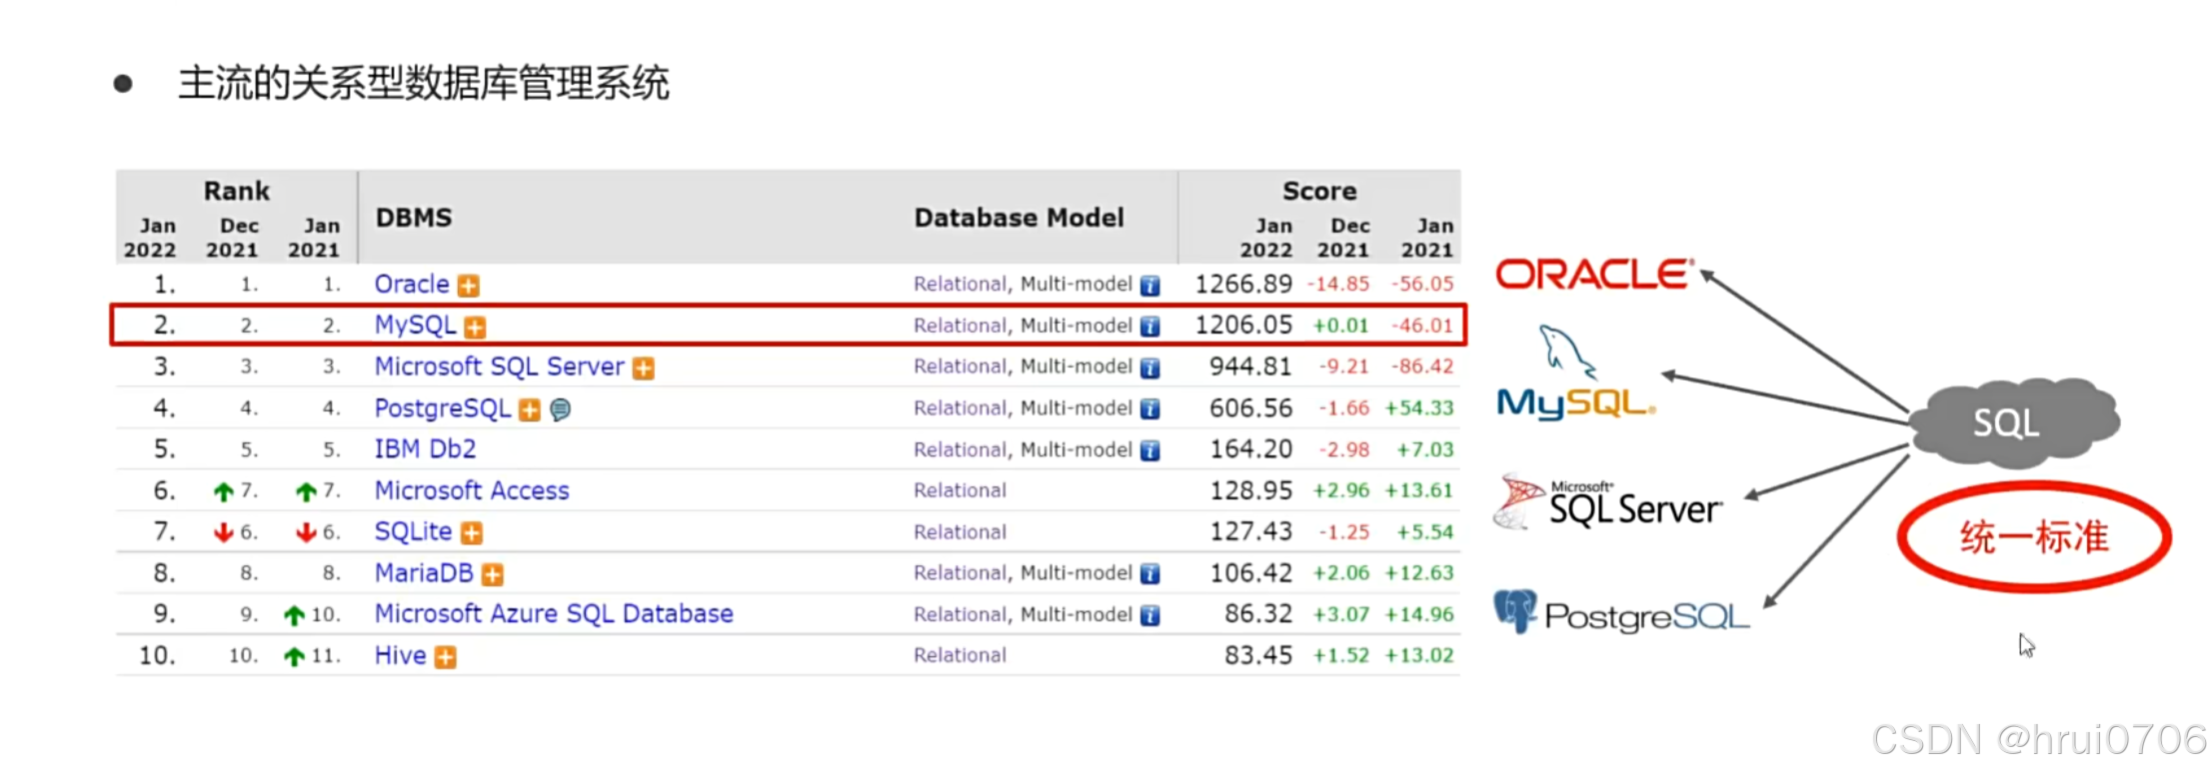
Task: Click the green up arrow in the Azure SQL row
Action: click(x=294, y=615)
